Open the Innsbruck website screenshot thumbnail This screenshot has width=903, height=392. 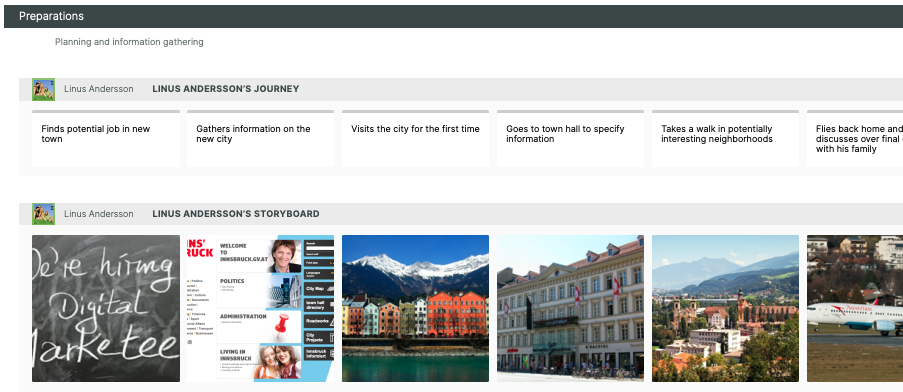260,309
